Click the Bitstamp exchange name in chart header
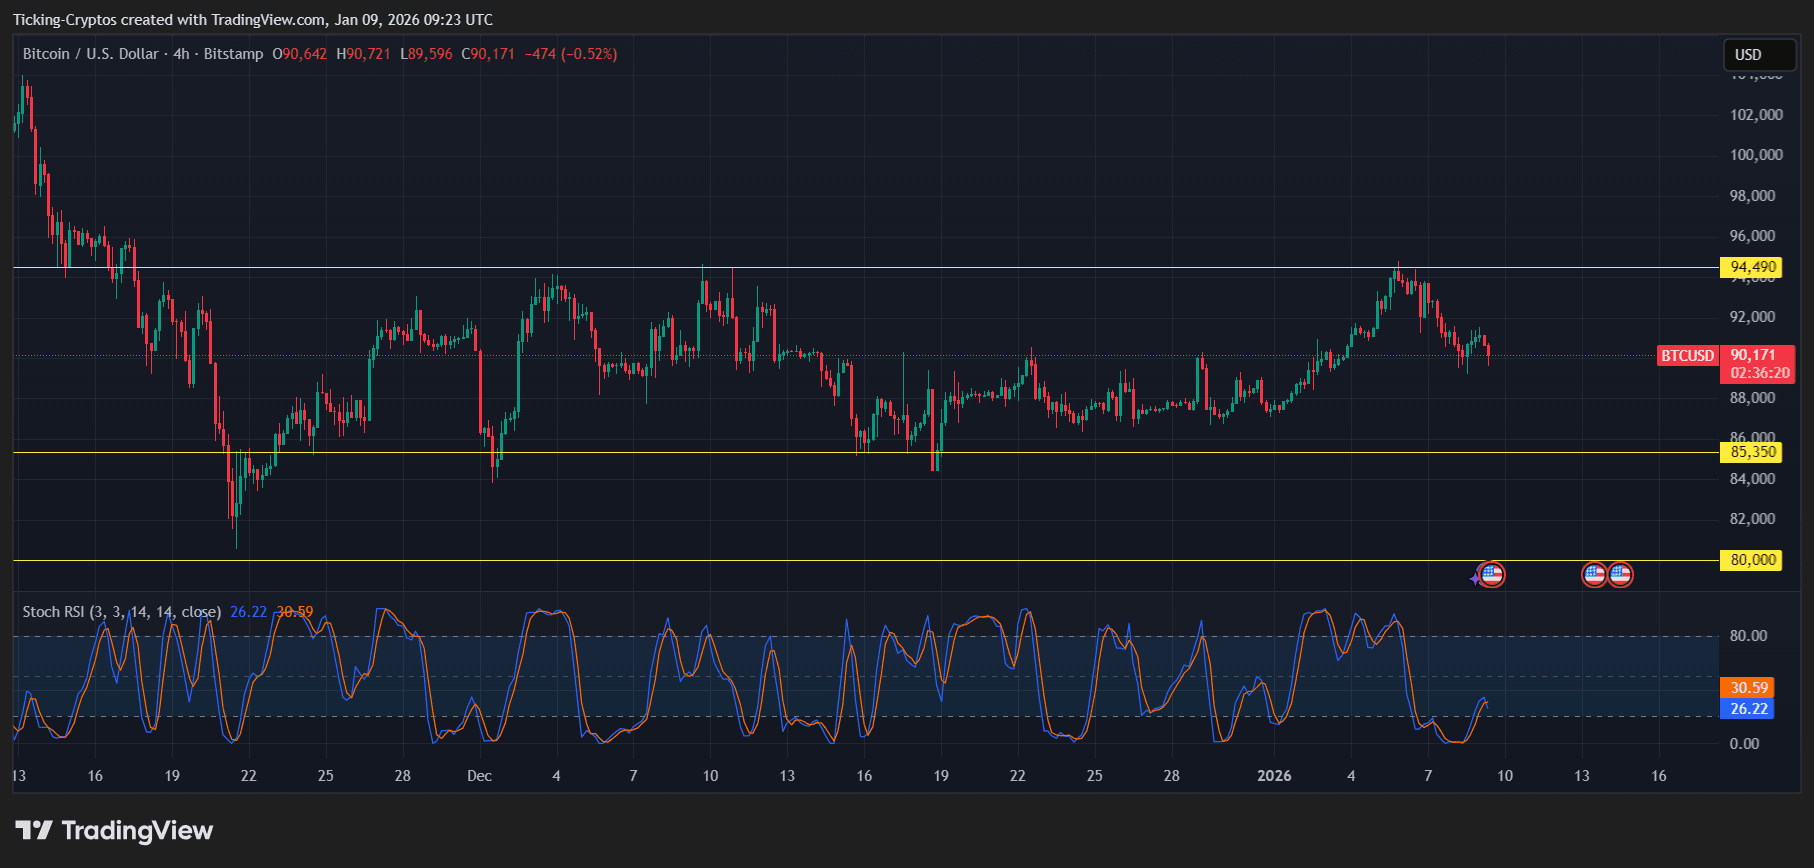The width and height of the screenshot is (1814, 868). [233, 54]
